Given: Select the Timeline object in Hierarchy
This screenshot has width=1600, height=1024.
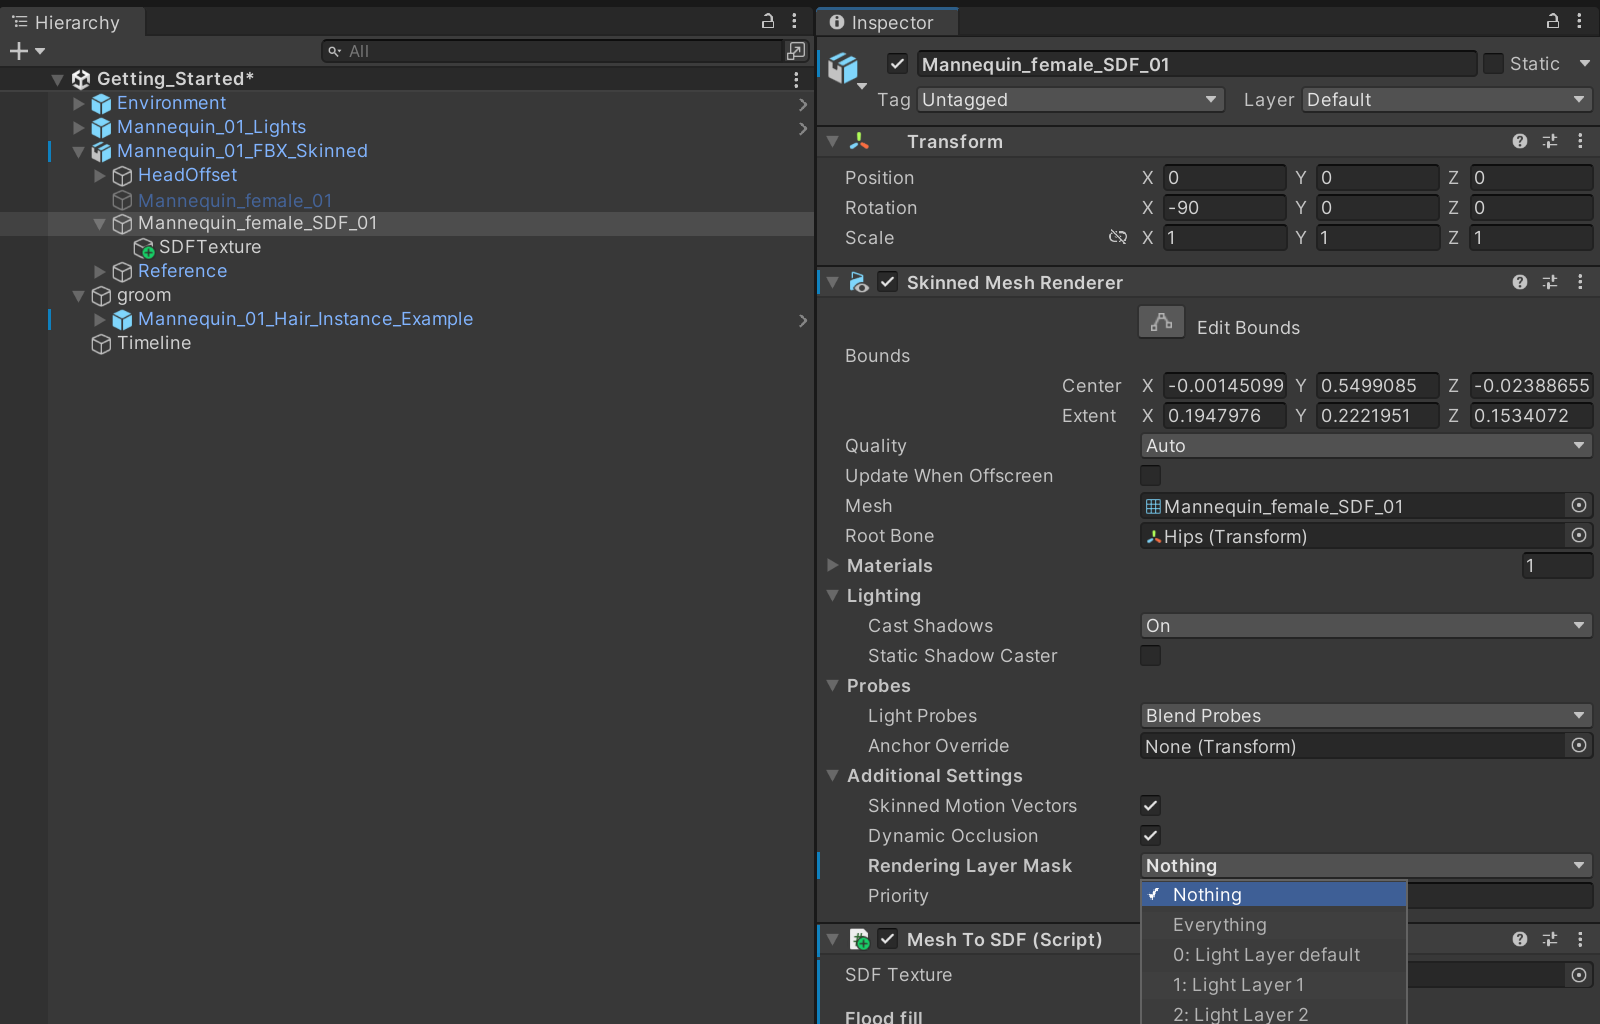Looking at the screenshot, I should [x=153, y=343].
